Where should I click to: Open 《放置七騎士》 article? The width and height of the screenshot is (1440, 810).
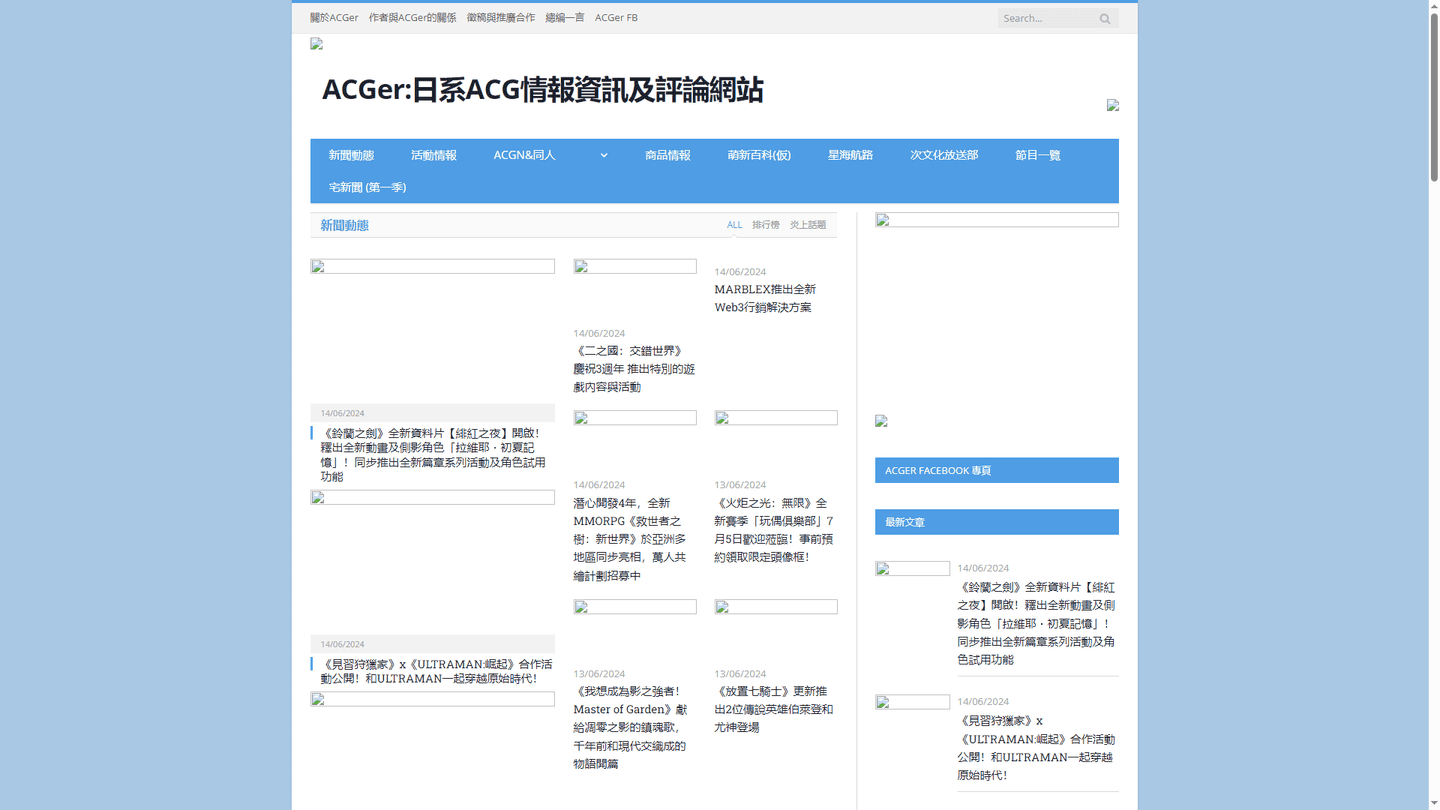pos(773,709)
